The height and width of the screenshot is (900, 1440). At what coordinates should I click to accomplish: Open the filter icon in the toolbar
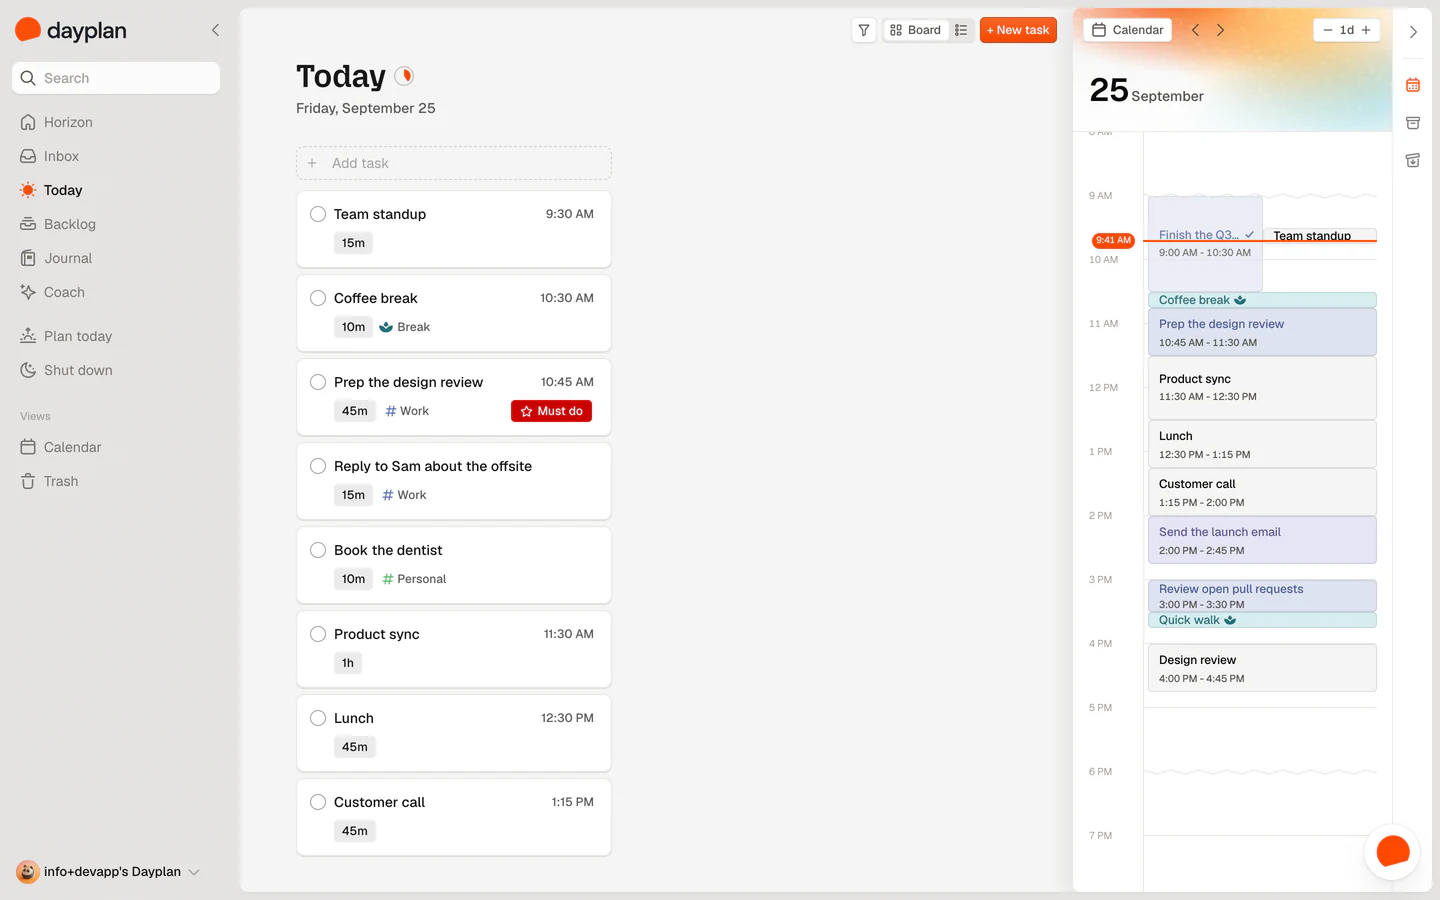pyautogui.click(x=864, y=30)
